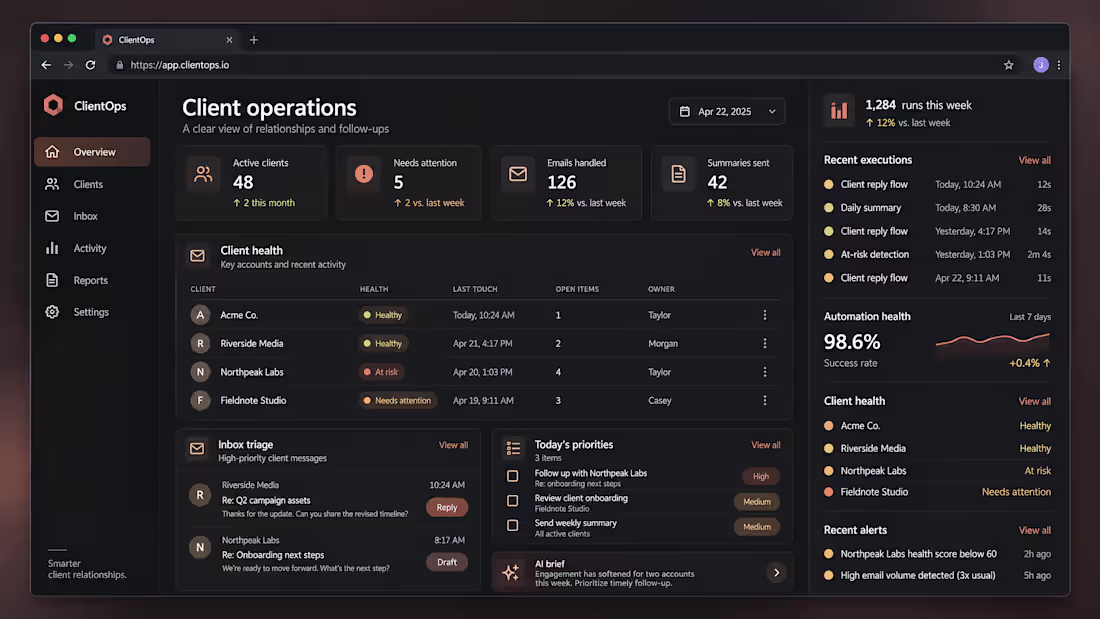Check the Review client onboarding task
This screenshot has height=619, width=1100.
pos(513,501)
